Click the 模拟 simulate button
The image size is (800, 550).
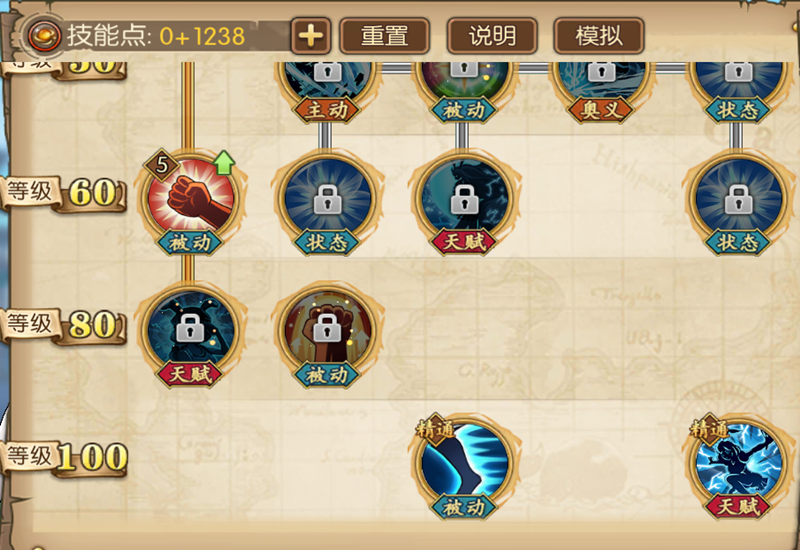point(599,36)
